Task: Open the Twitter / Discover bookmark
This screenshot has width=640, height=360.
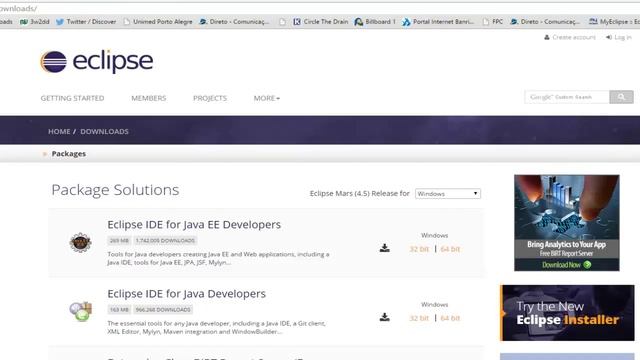Action: [86, 22]
